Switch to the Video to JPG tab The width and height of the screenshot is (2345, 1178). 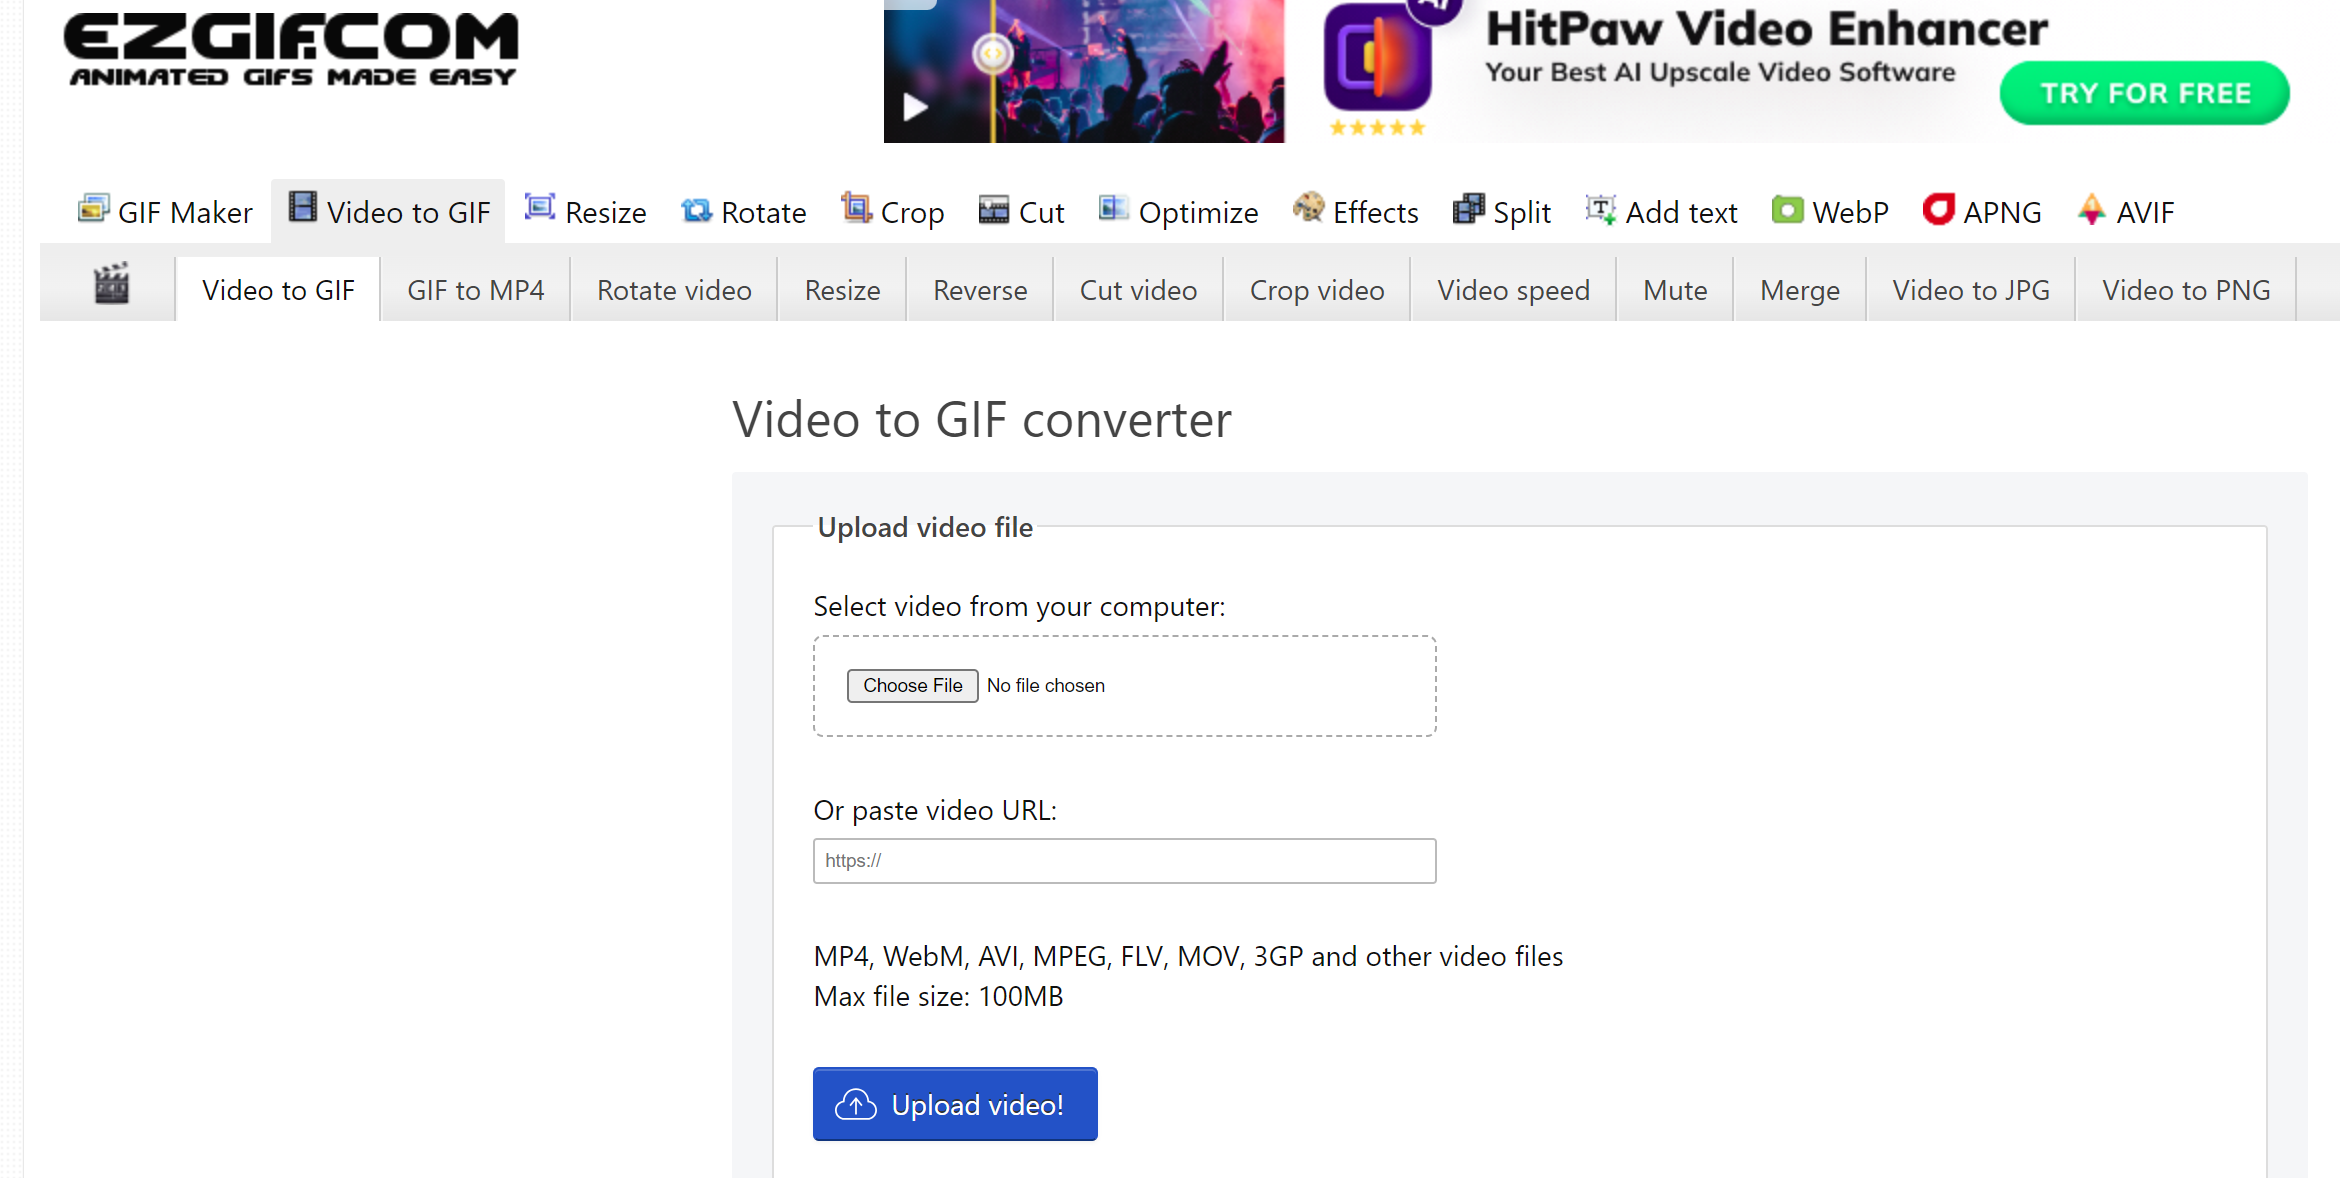[1971, 289]
